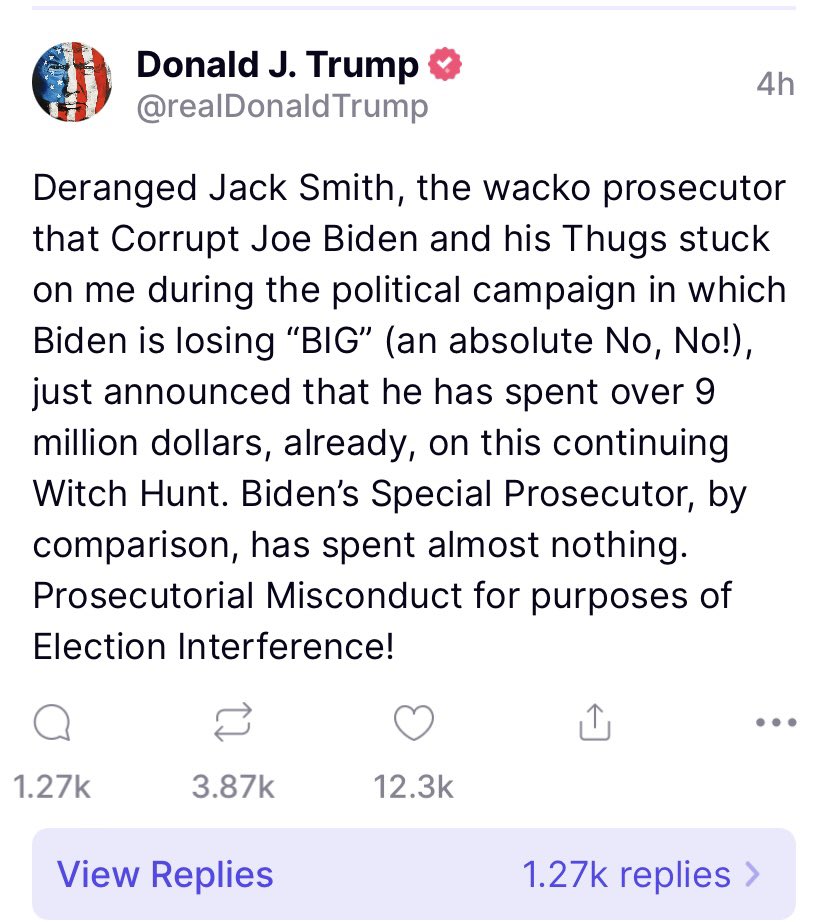Like the post with the heart icon
The image size is (828, 922).
(413, 724)
